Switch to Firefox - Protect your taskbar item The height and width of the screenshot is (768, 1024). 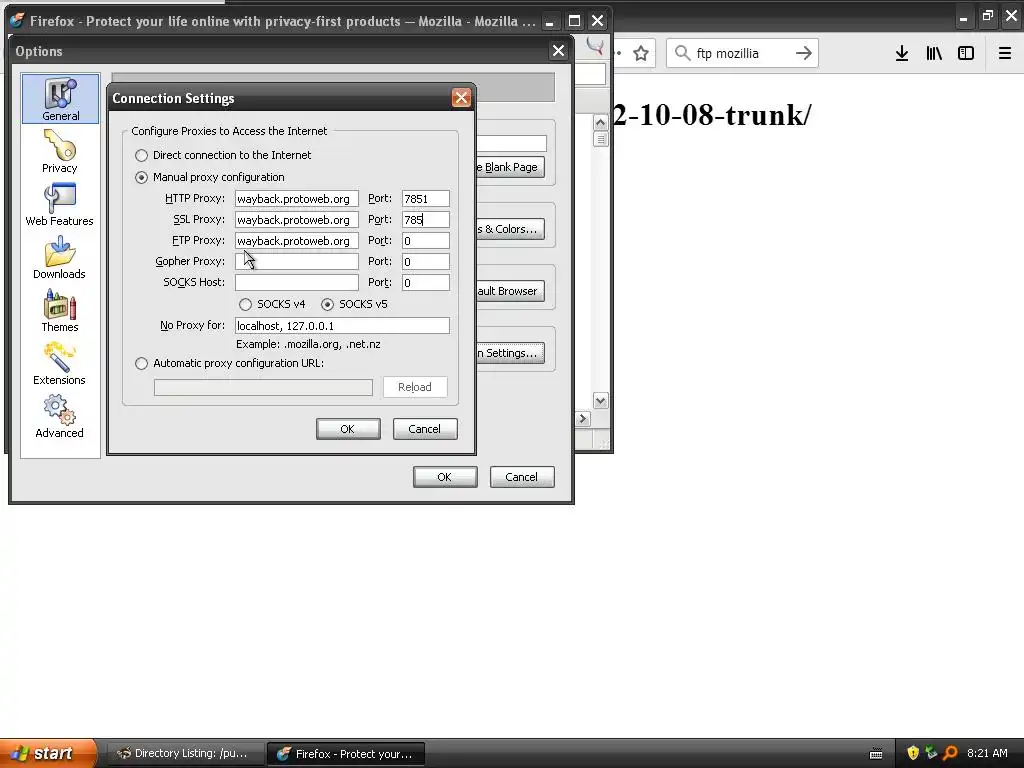click(x=346, y=754)
